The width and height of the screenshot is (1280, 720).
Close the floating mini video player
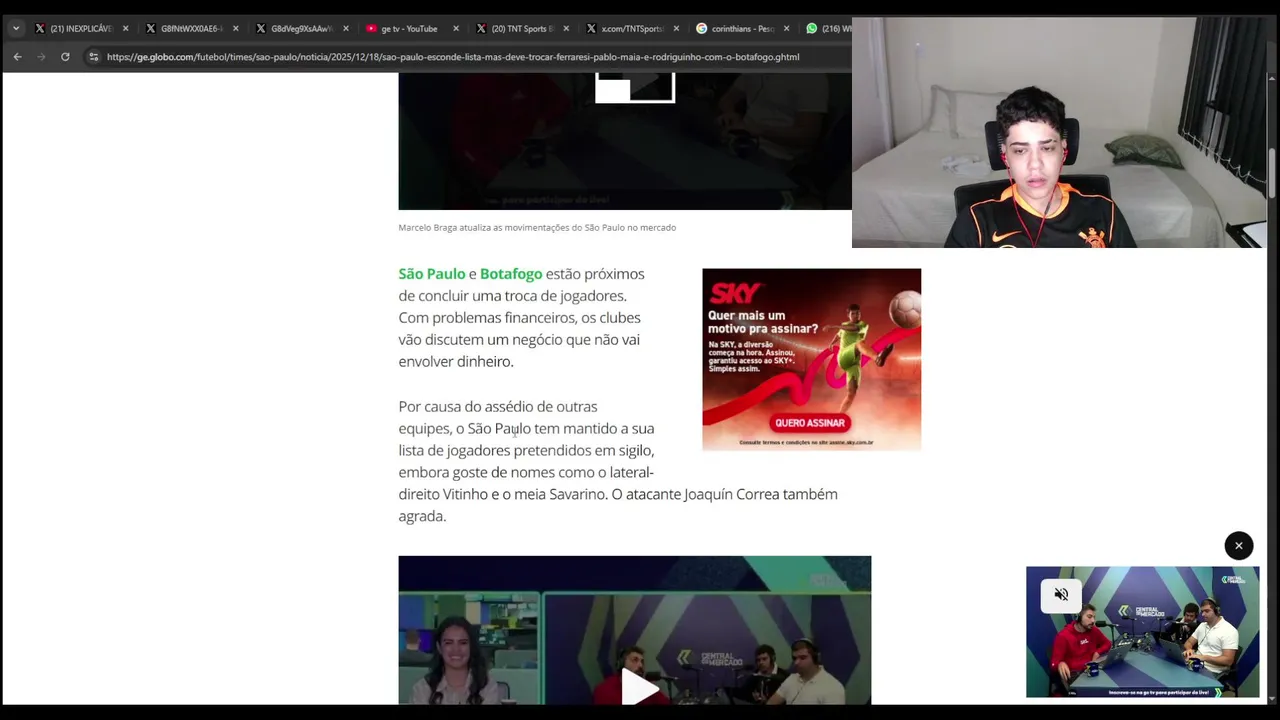1238,545
